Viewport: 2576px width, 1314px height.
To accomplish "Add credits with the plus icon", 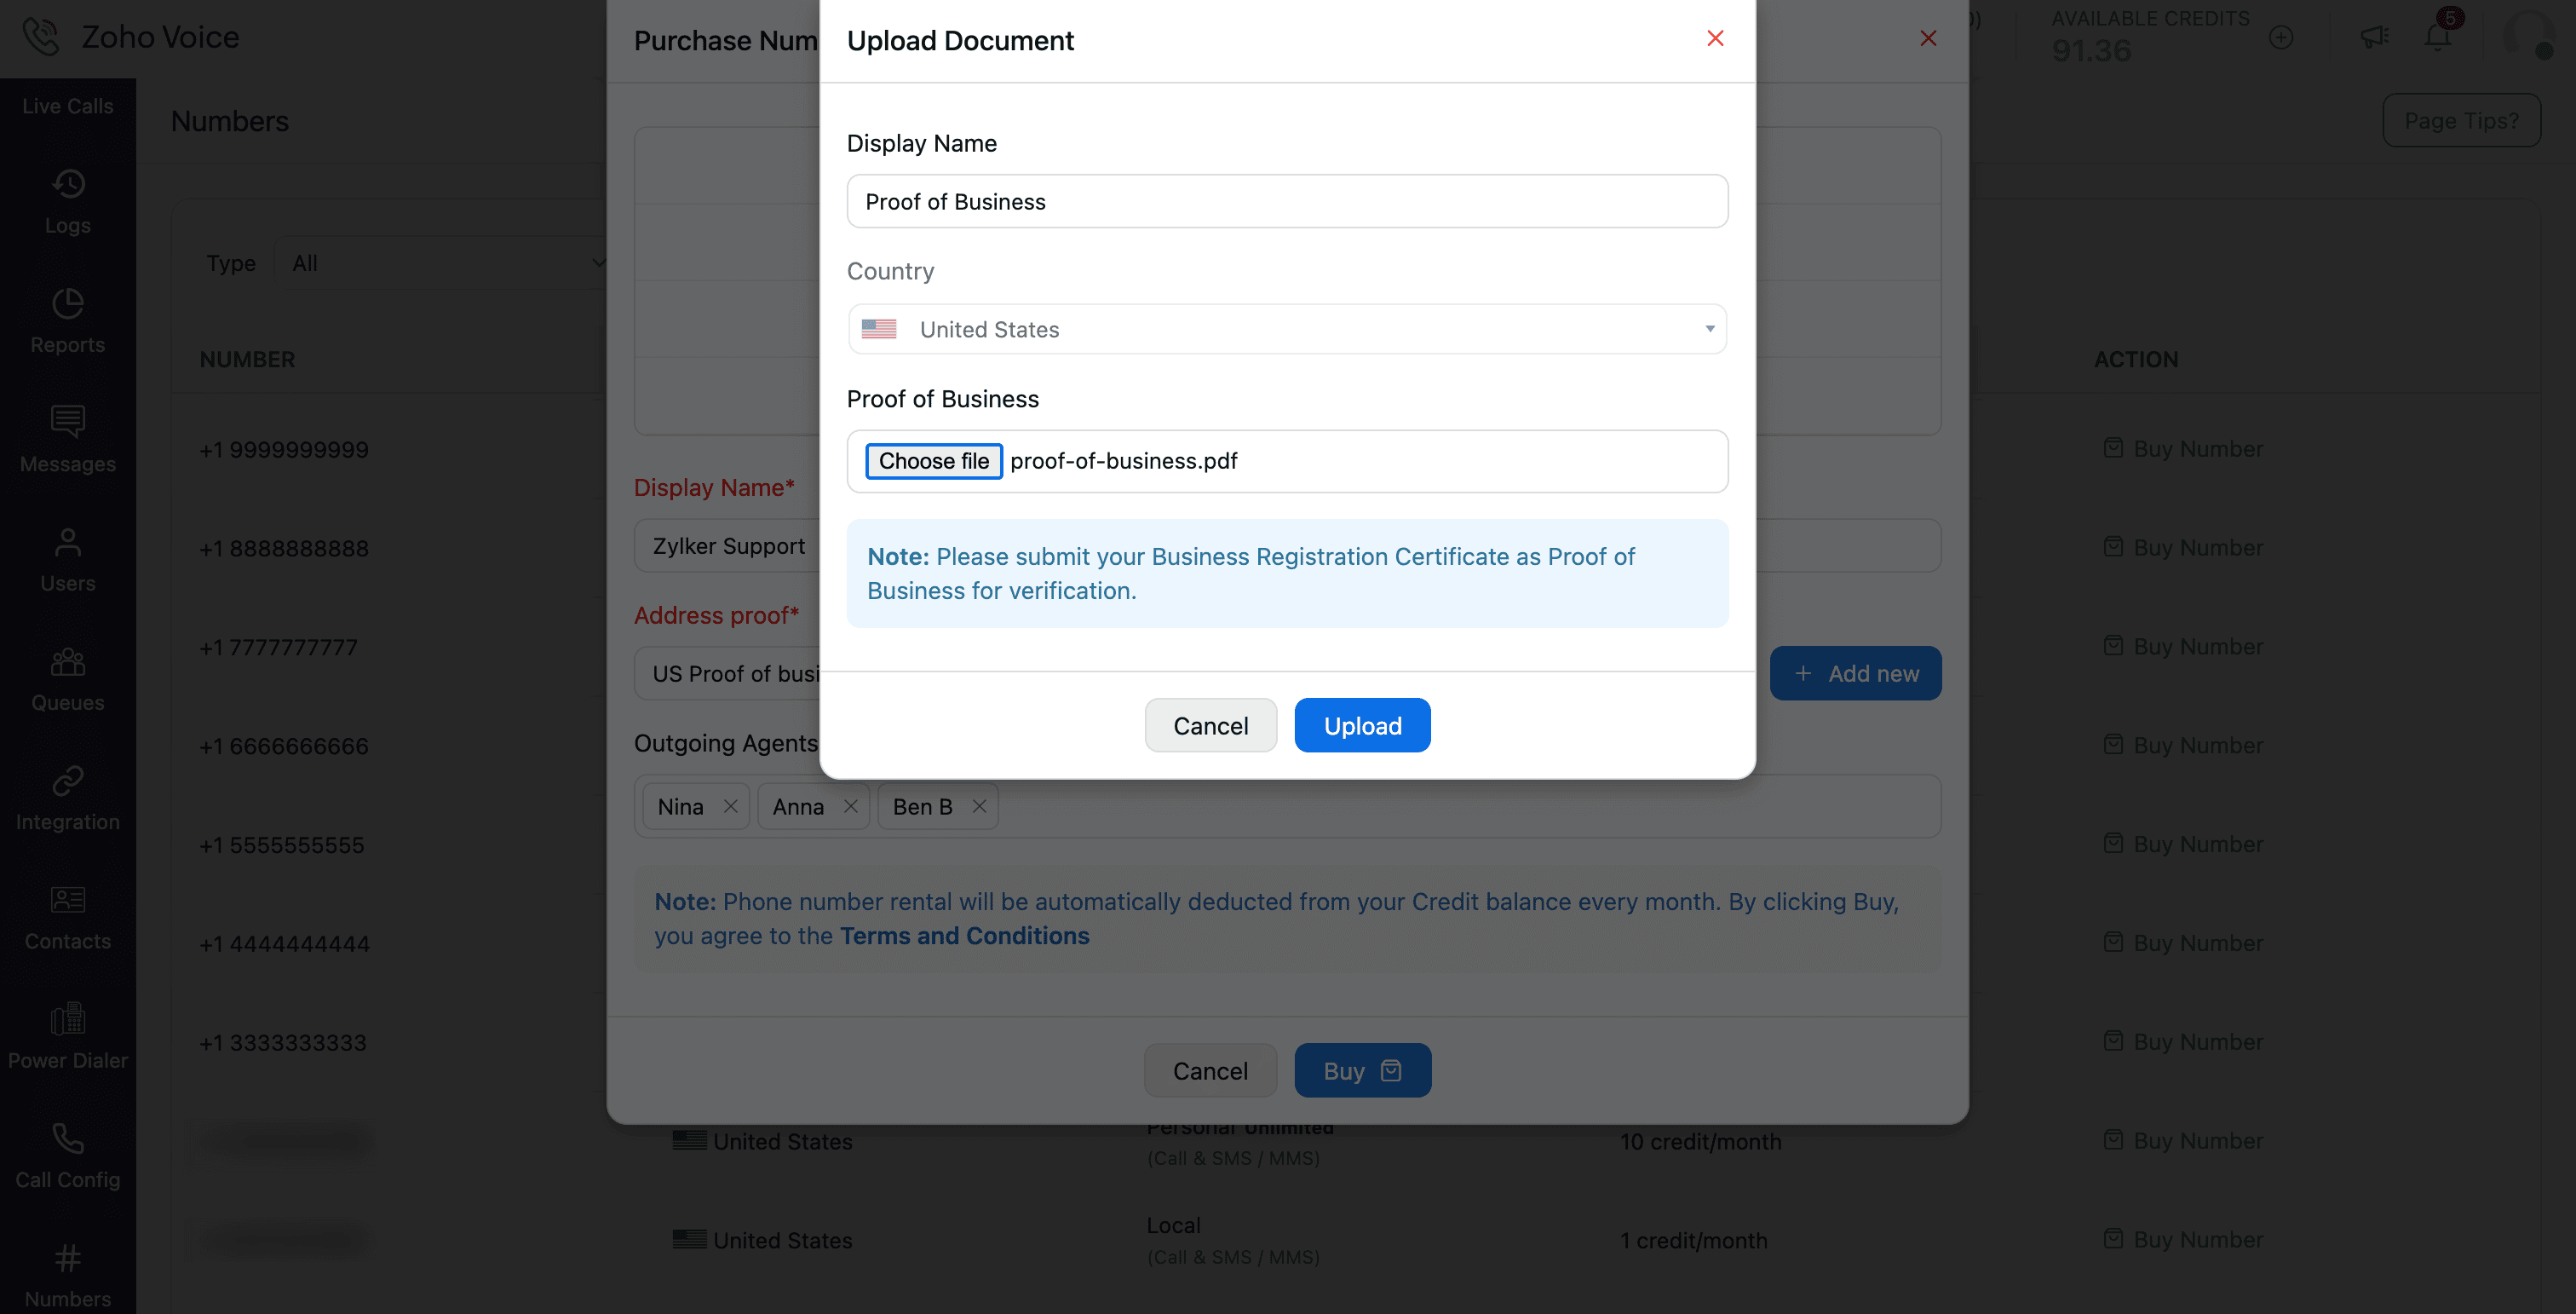I will [x=2281, y=38].
